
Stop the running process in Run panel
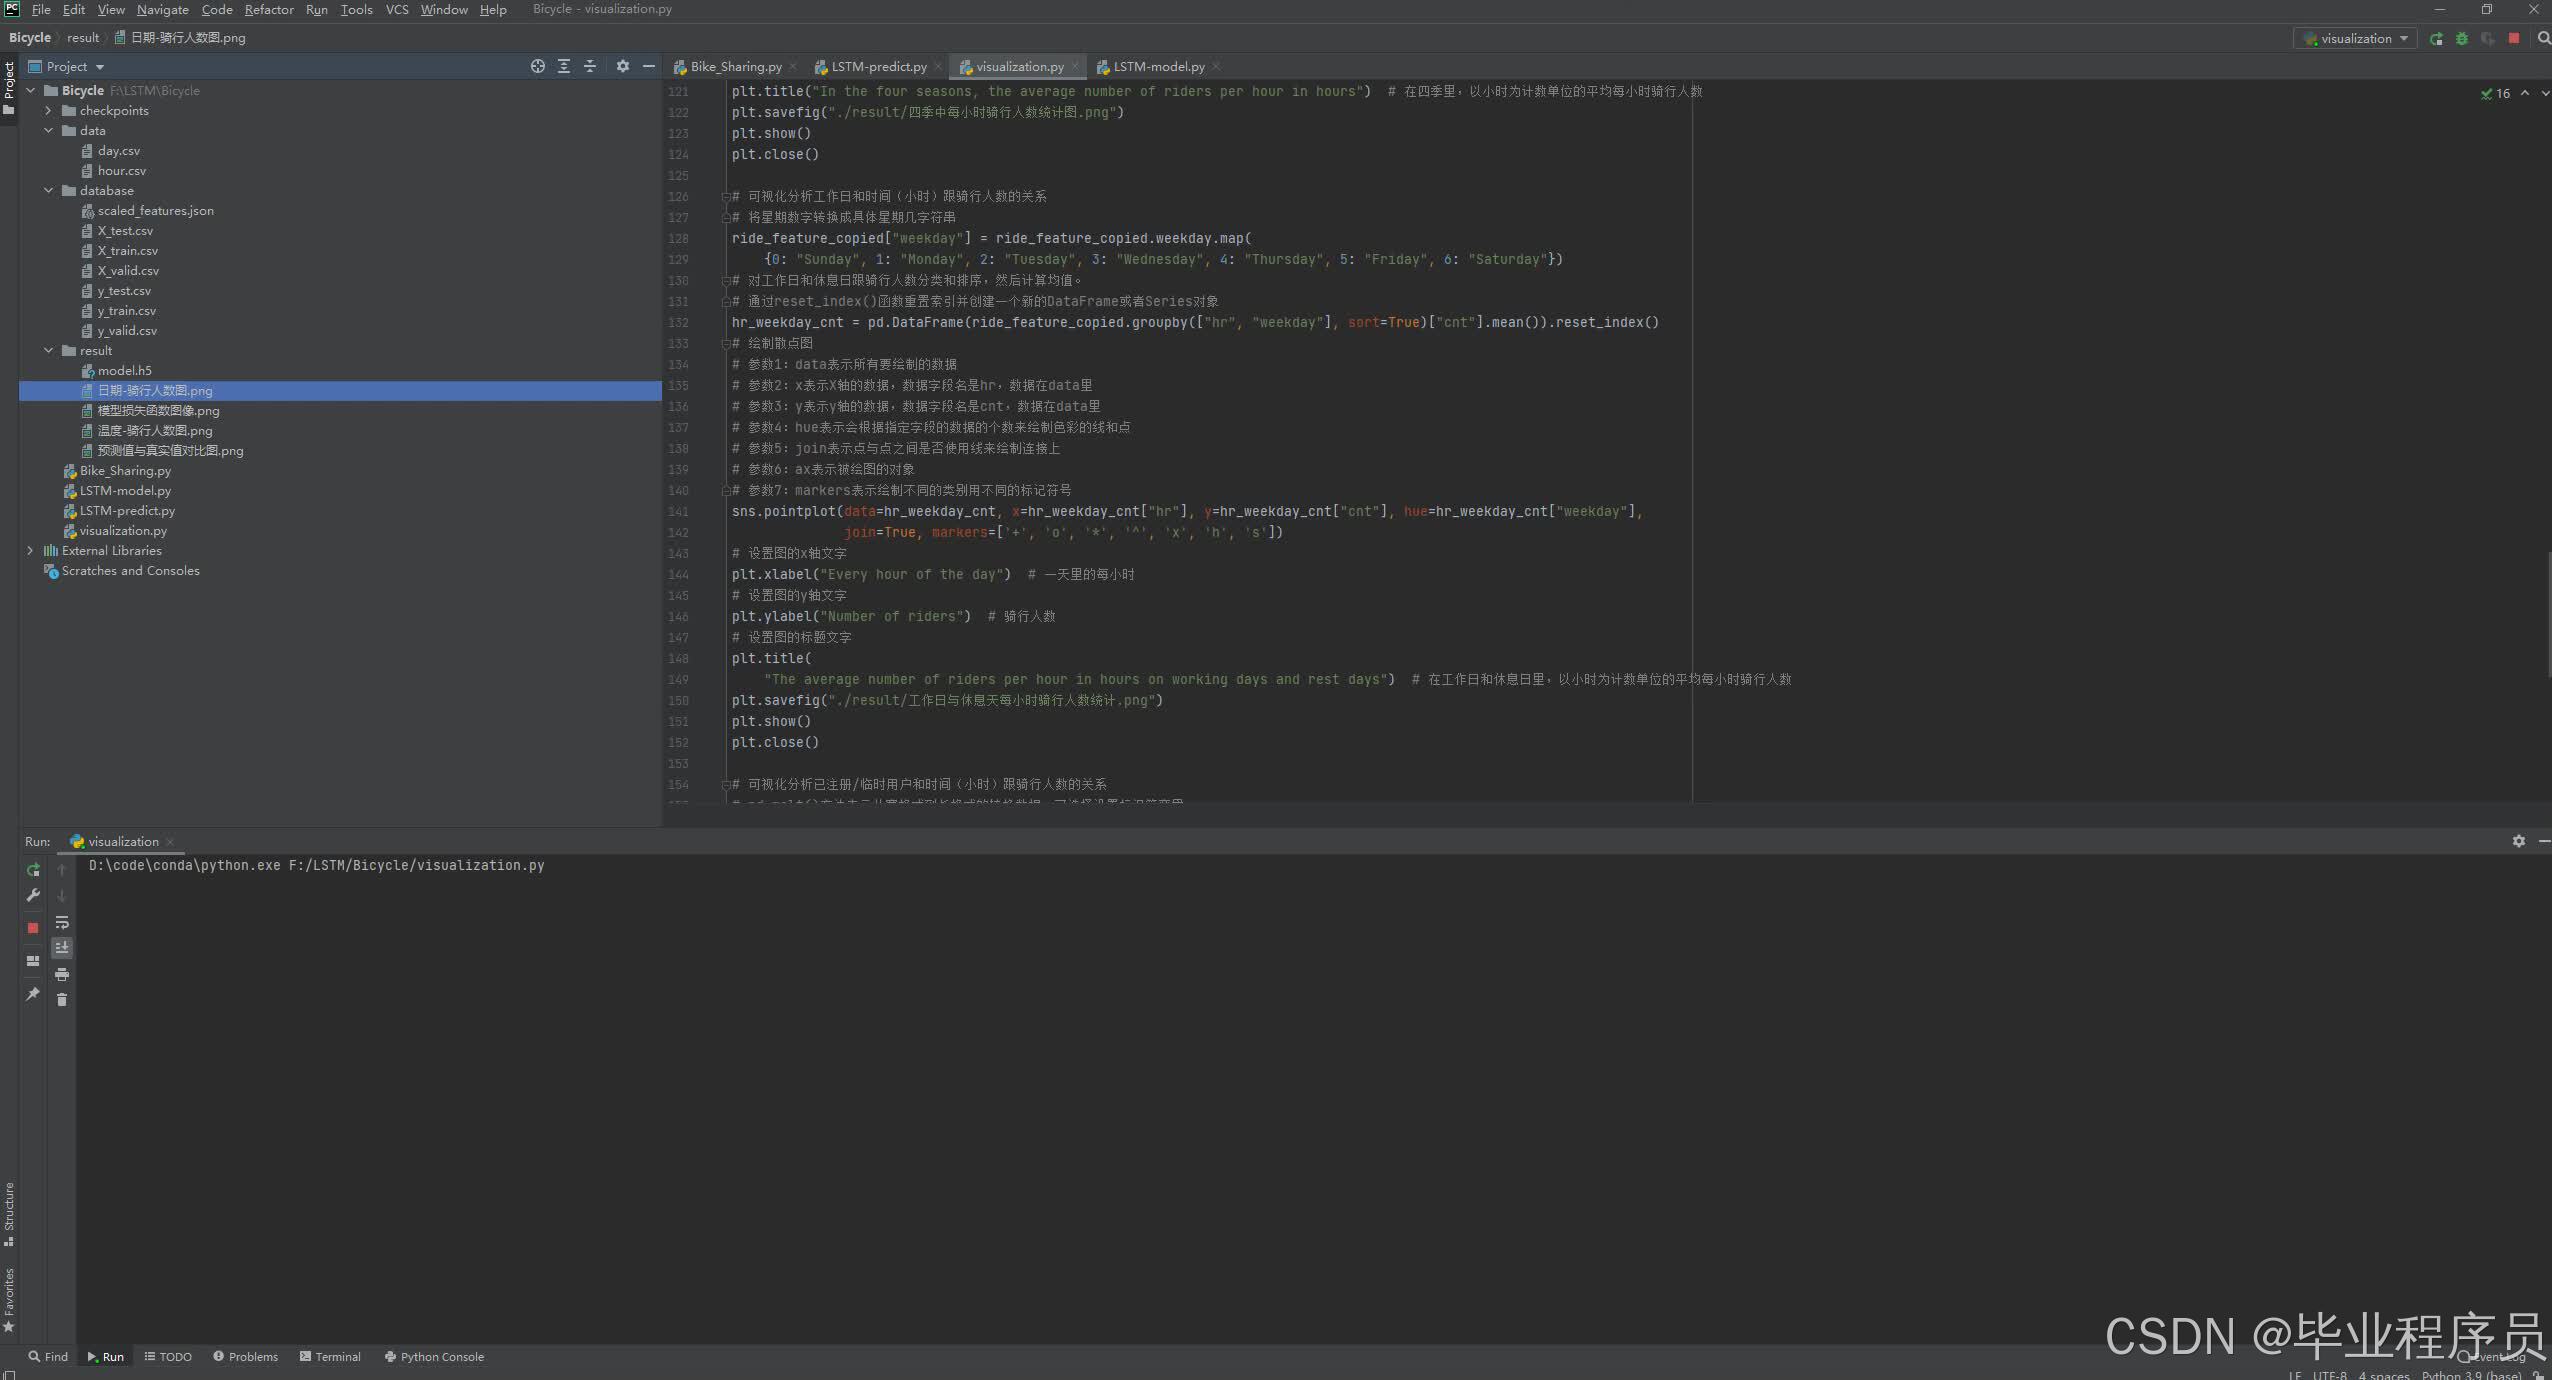point(33,928)
